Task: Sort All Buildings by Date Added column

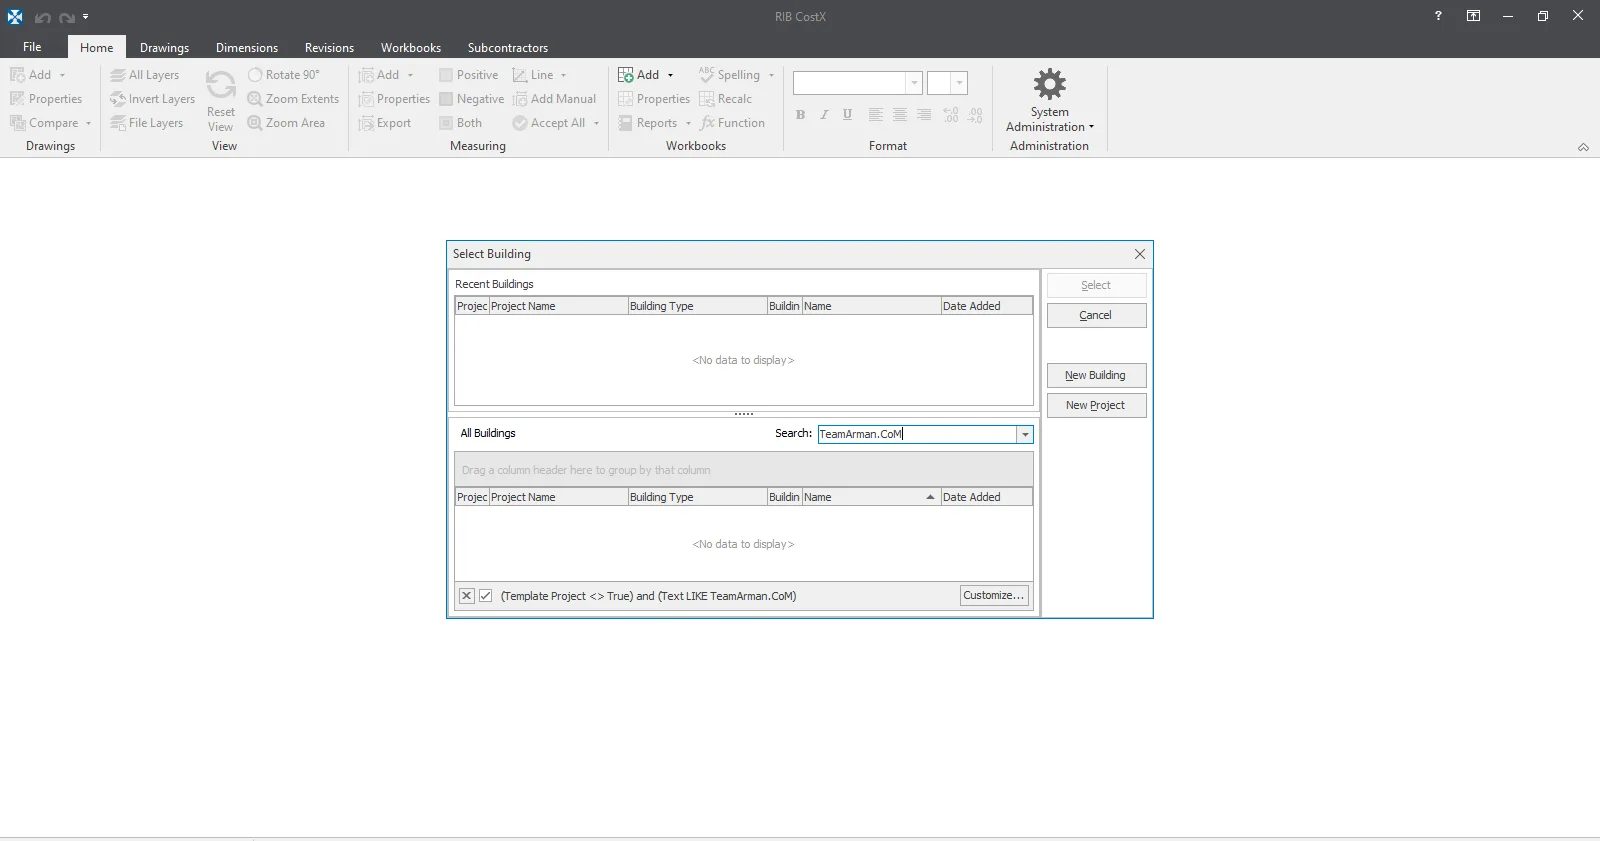Action: pos(987,497)
